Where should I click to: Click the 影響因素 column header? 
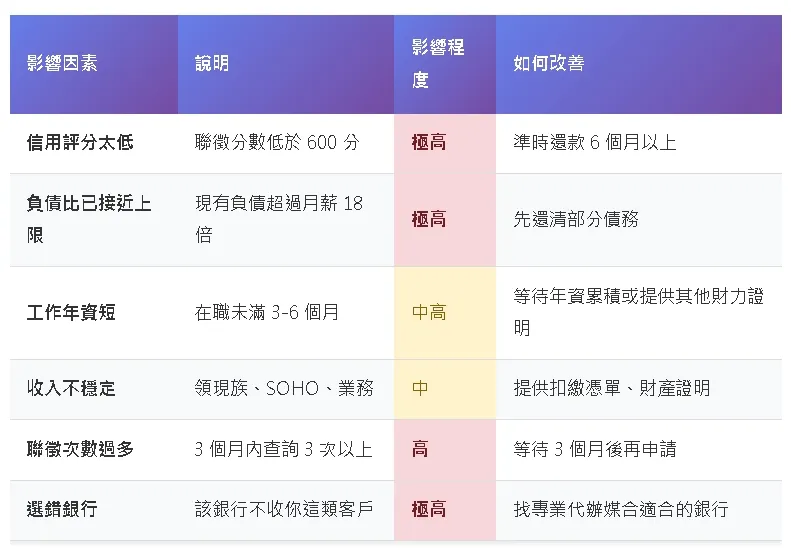[62, 64]
